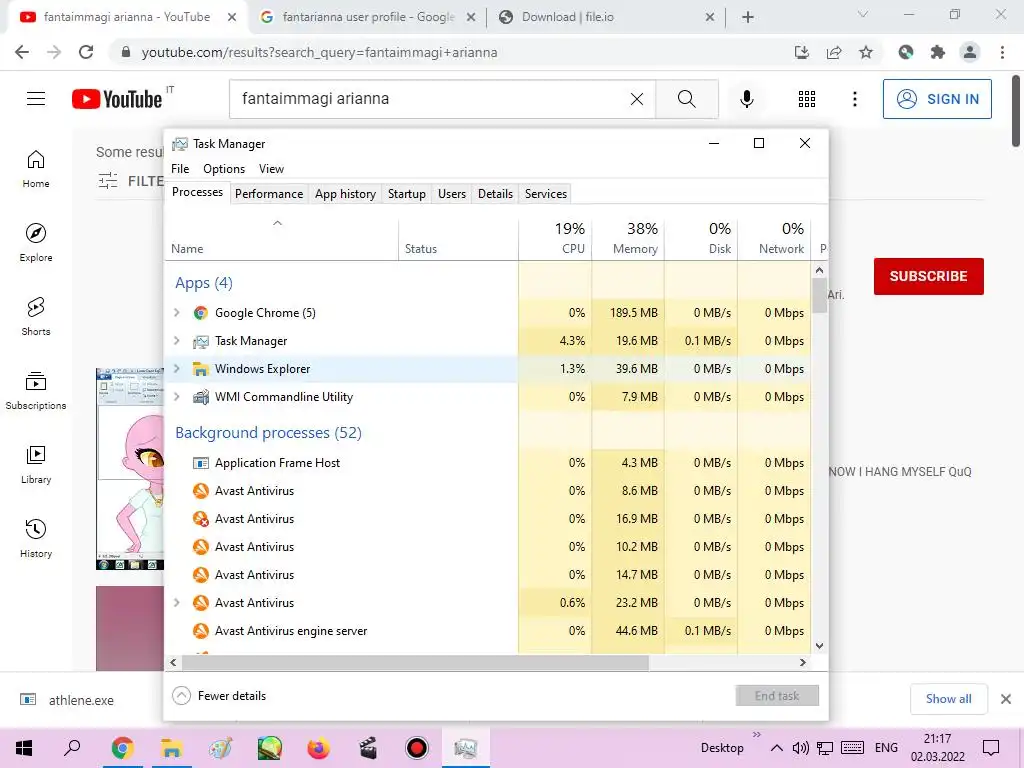Open Chrome extensions puzzle icon
This screenshot has height=768, width=1024.
tap(938, 52)
